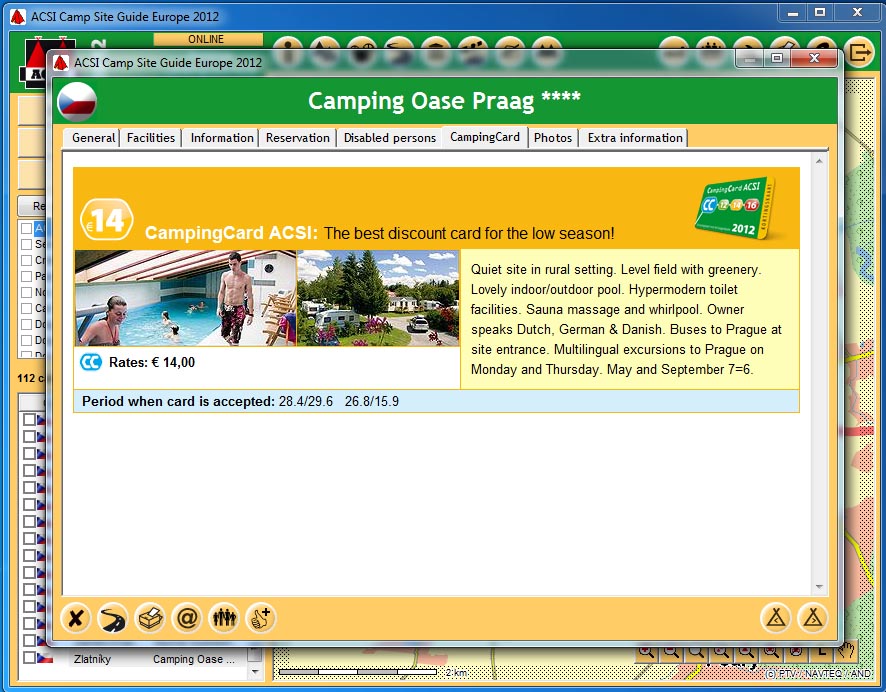Go to the Reservation tab

coord(298,138)
